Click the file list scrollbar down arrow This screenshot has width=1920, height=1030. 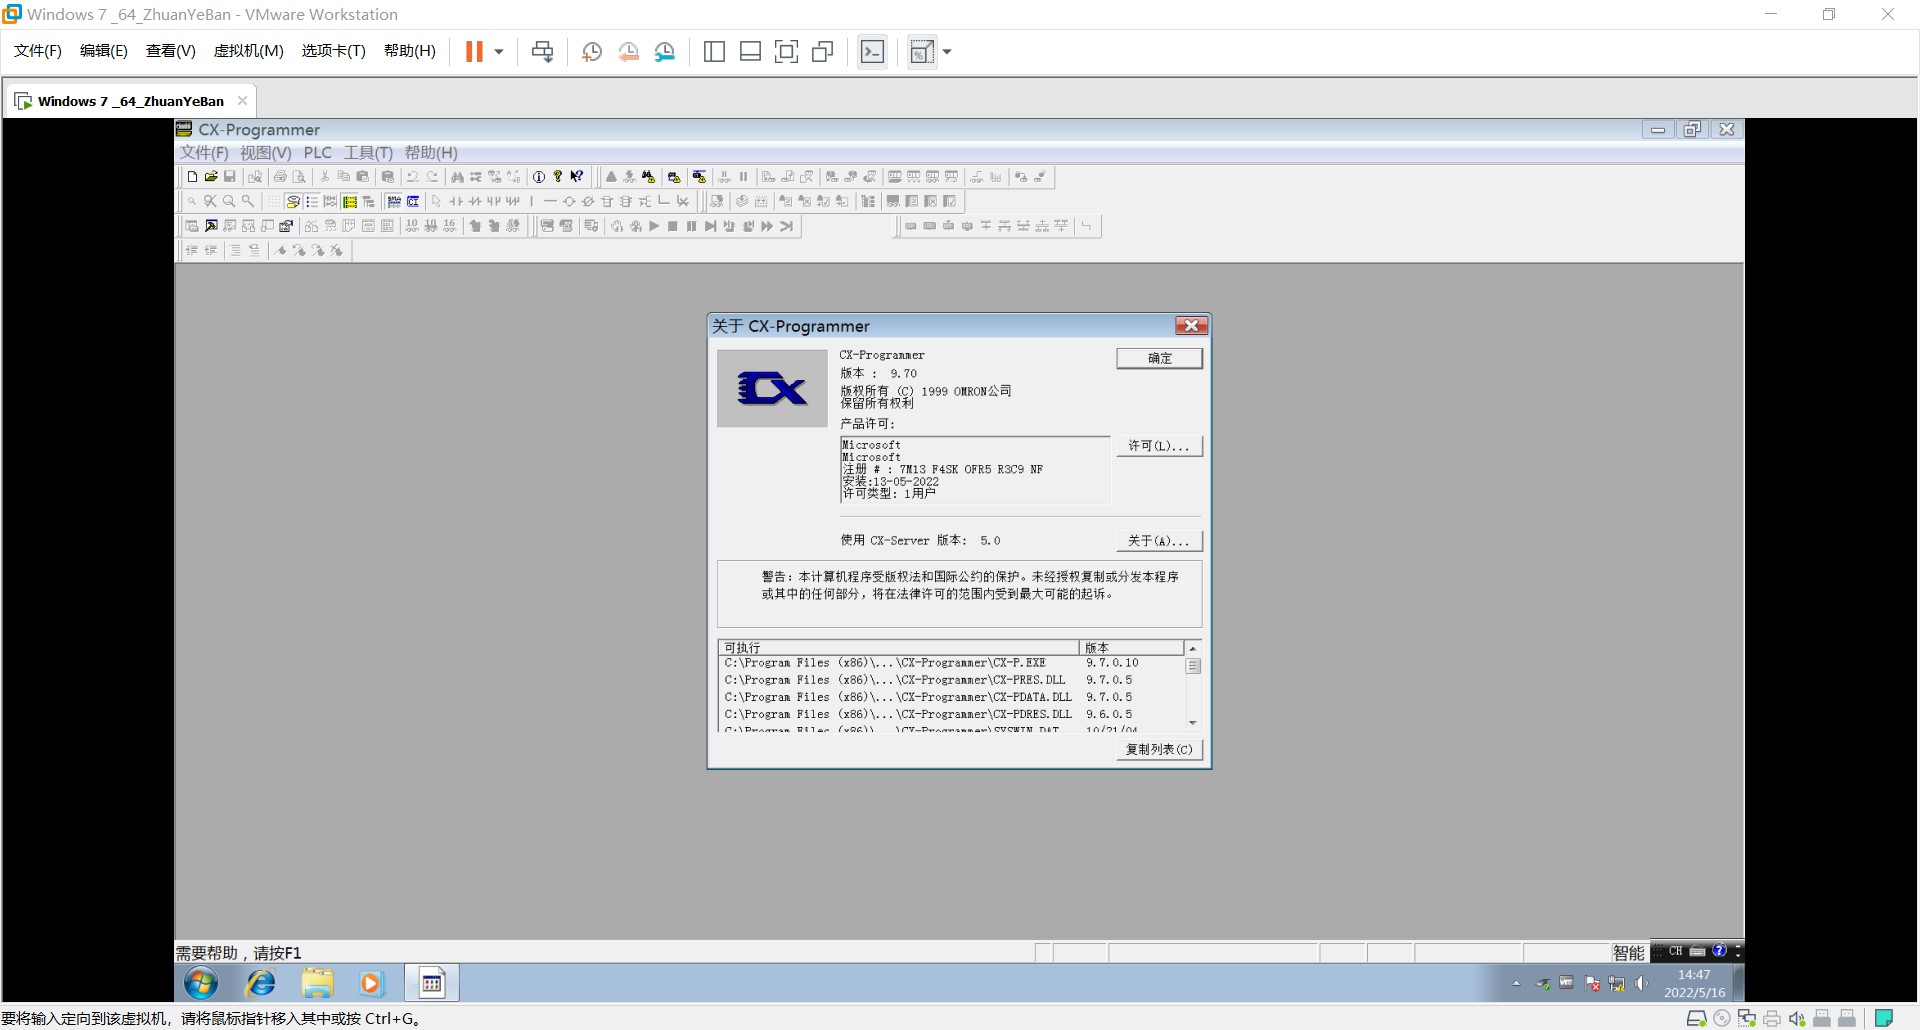1192,722
